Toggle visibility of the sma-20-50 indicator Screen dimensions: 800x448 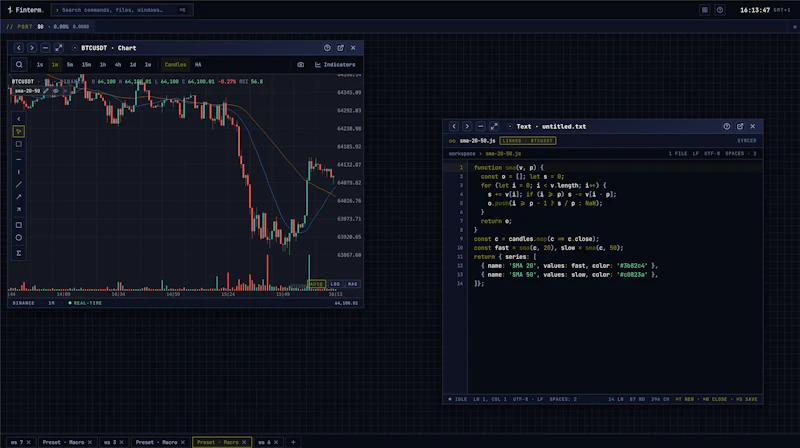tap(56, 91)
